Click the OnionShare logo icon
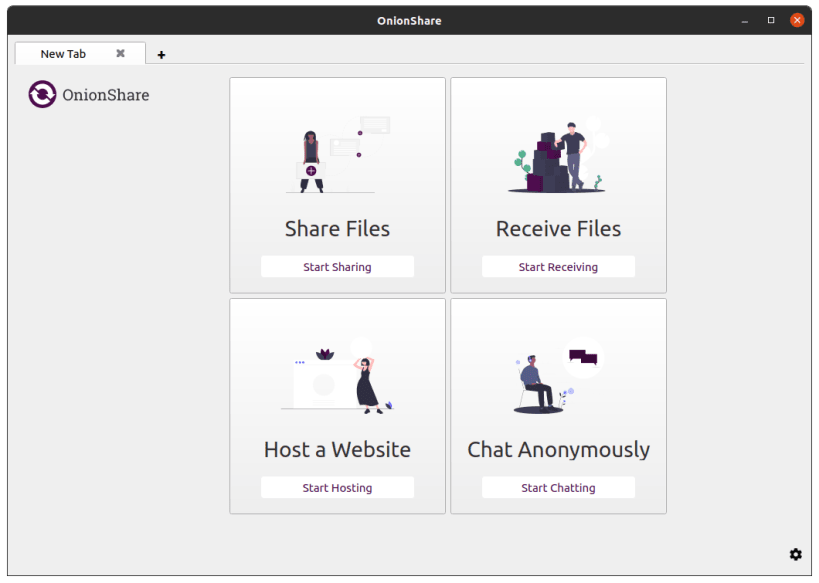This screenshot has width=819, height=583. [42, 94]
